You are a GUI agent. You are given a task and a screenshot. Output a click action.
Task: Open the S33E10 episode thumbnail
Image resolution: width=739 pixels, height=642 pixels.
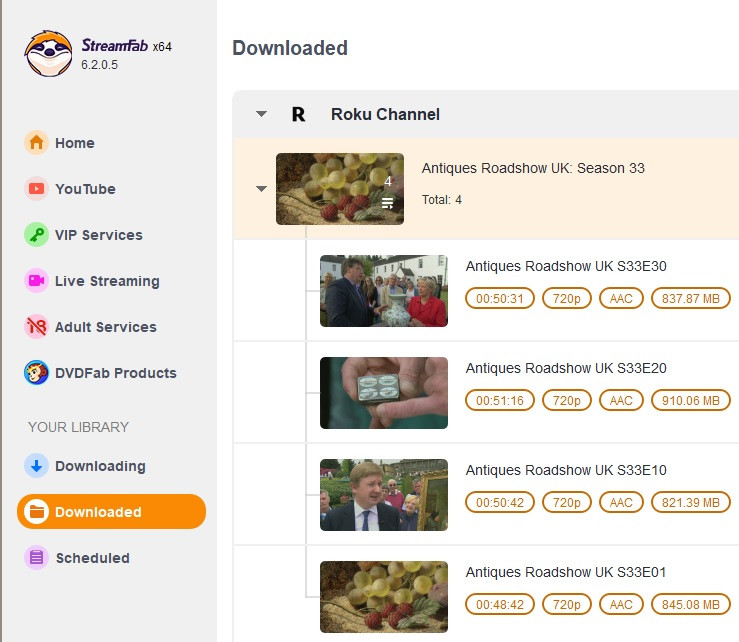(384, 495)
